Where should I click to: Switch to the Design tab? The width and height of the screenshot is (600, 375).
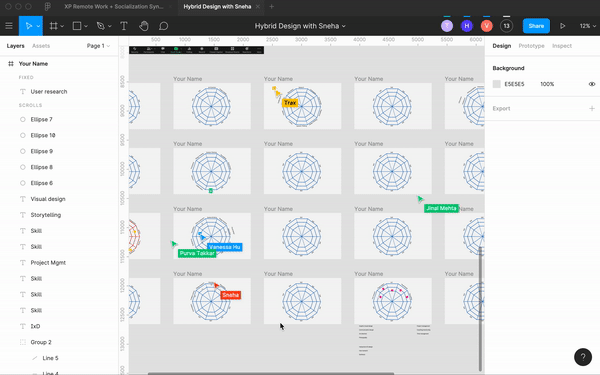[x=502, y=46]
